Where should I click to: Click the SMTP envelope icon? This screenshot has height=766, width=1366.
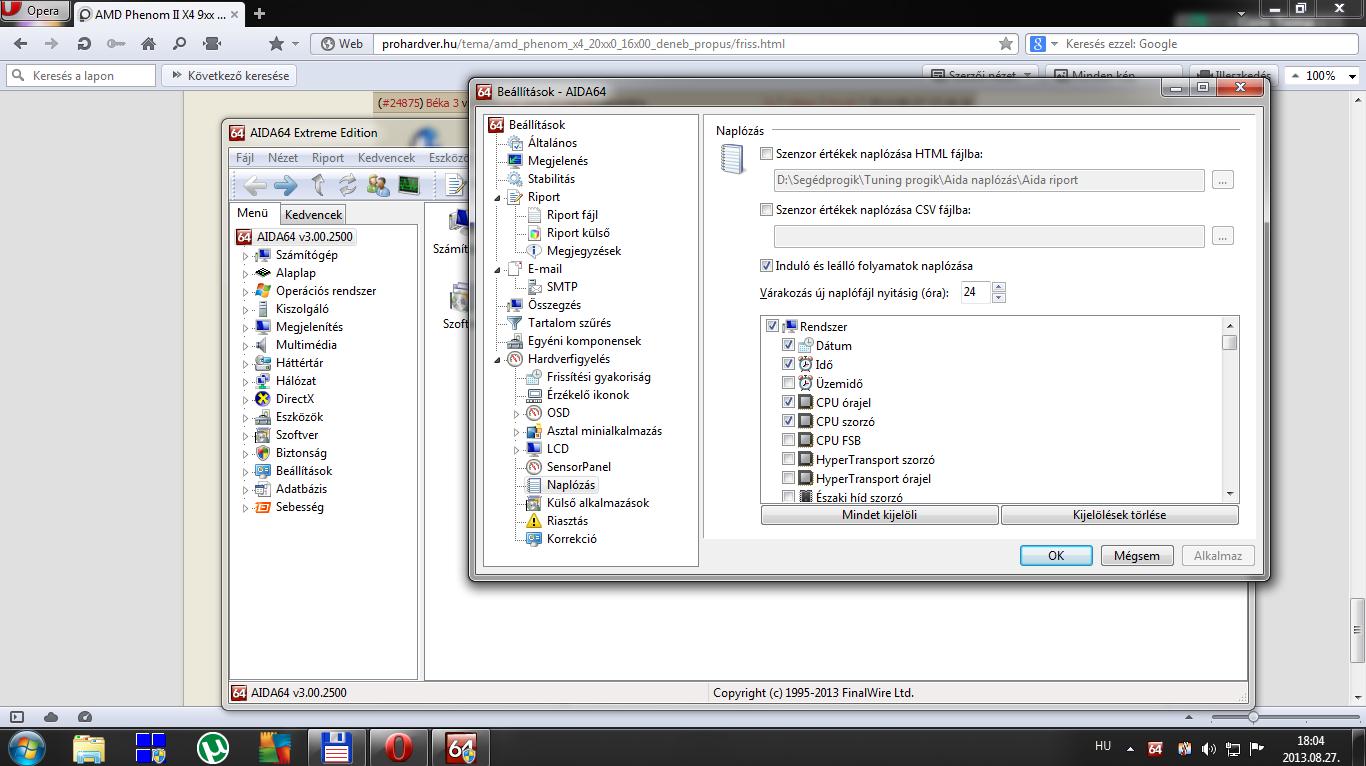(534, 287)
